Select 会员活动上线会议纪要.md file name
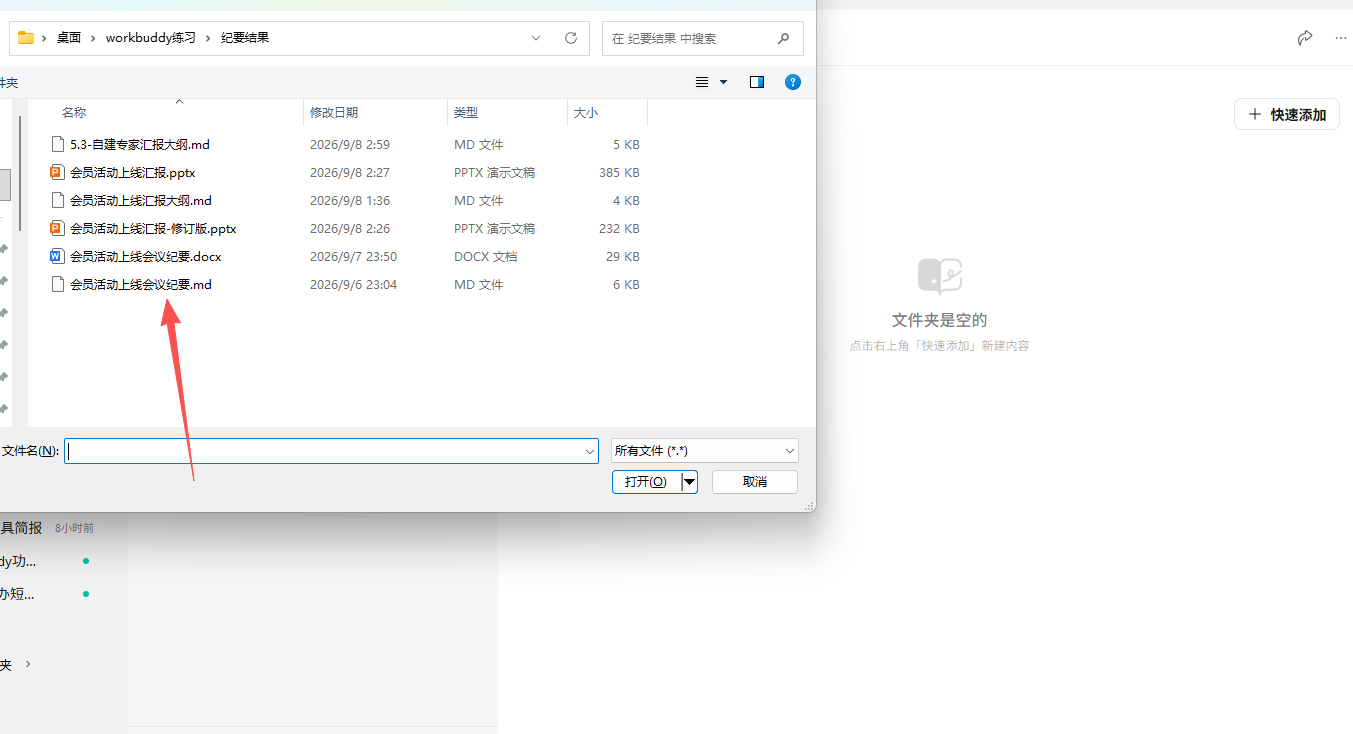The height and width of the screenshot is (734, 1353). point(141,284)
